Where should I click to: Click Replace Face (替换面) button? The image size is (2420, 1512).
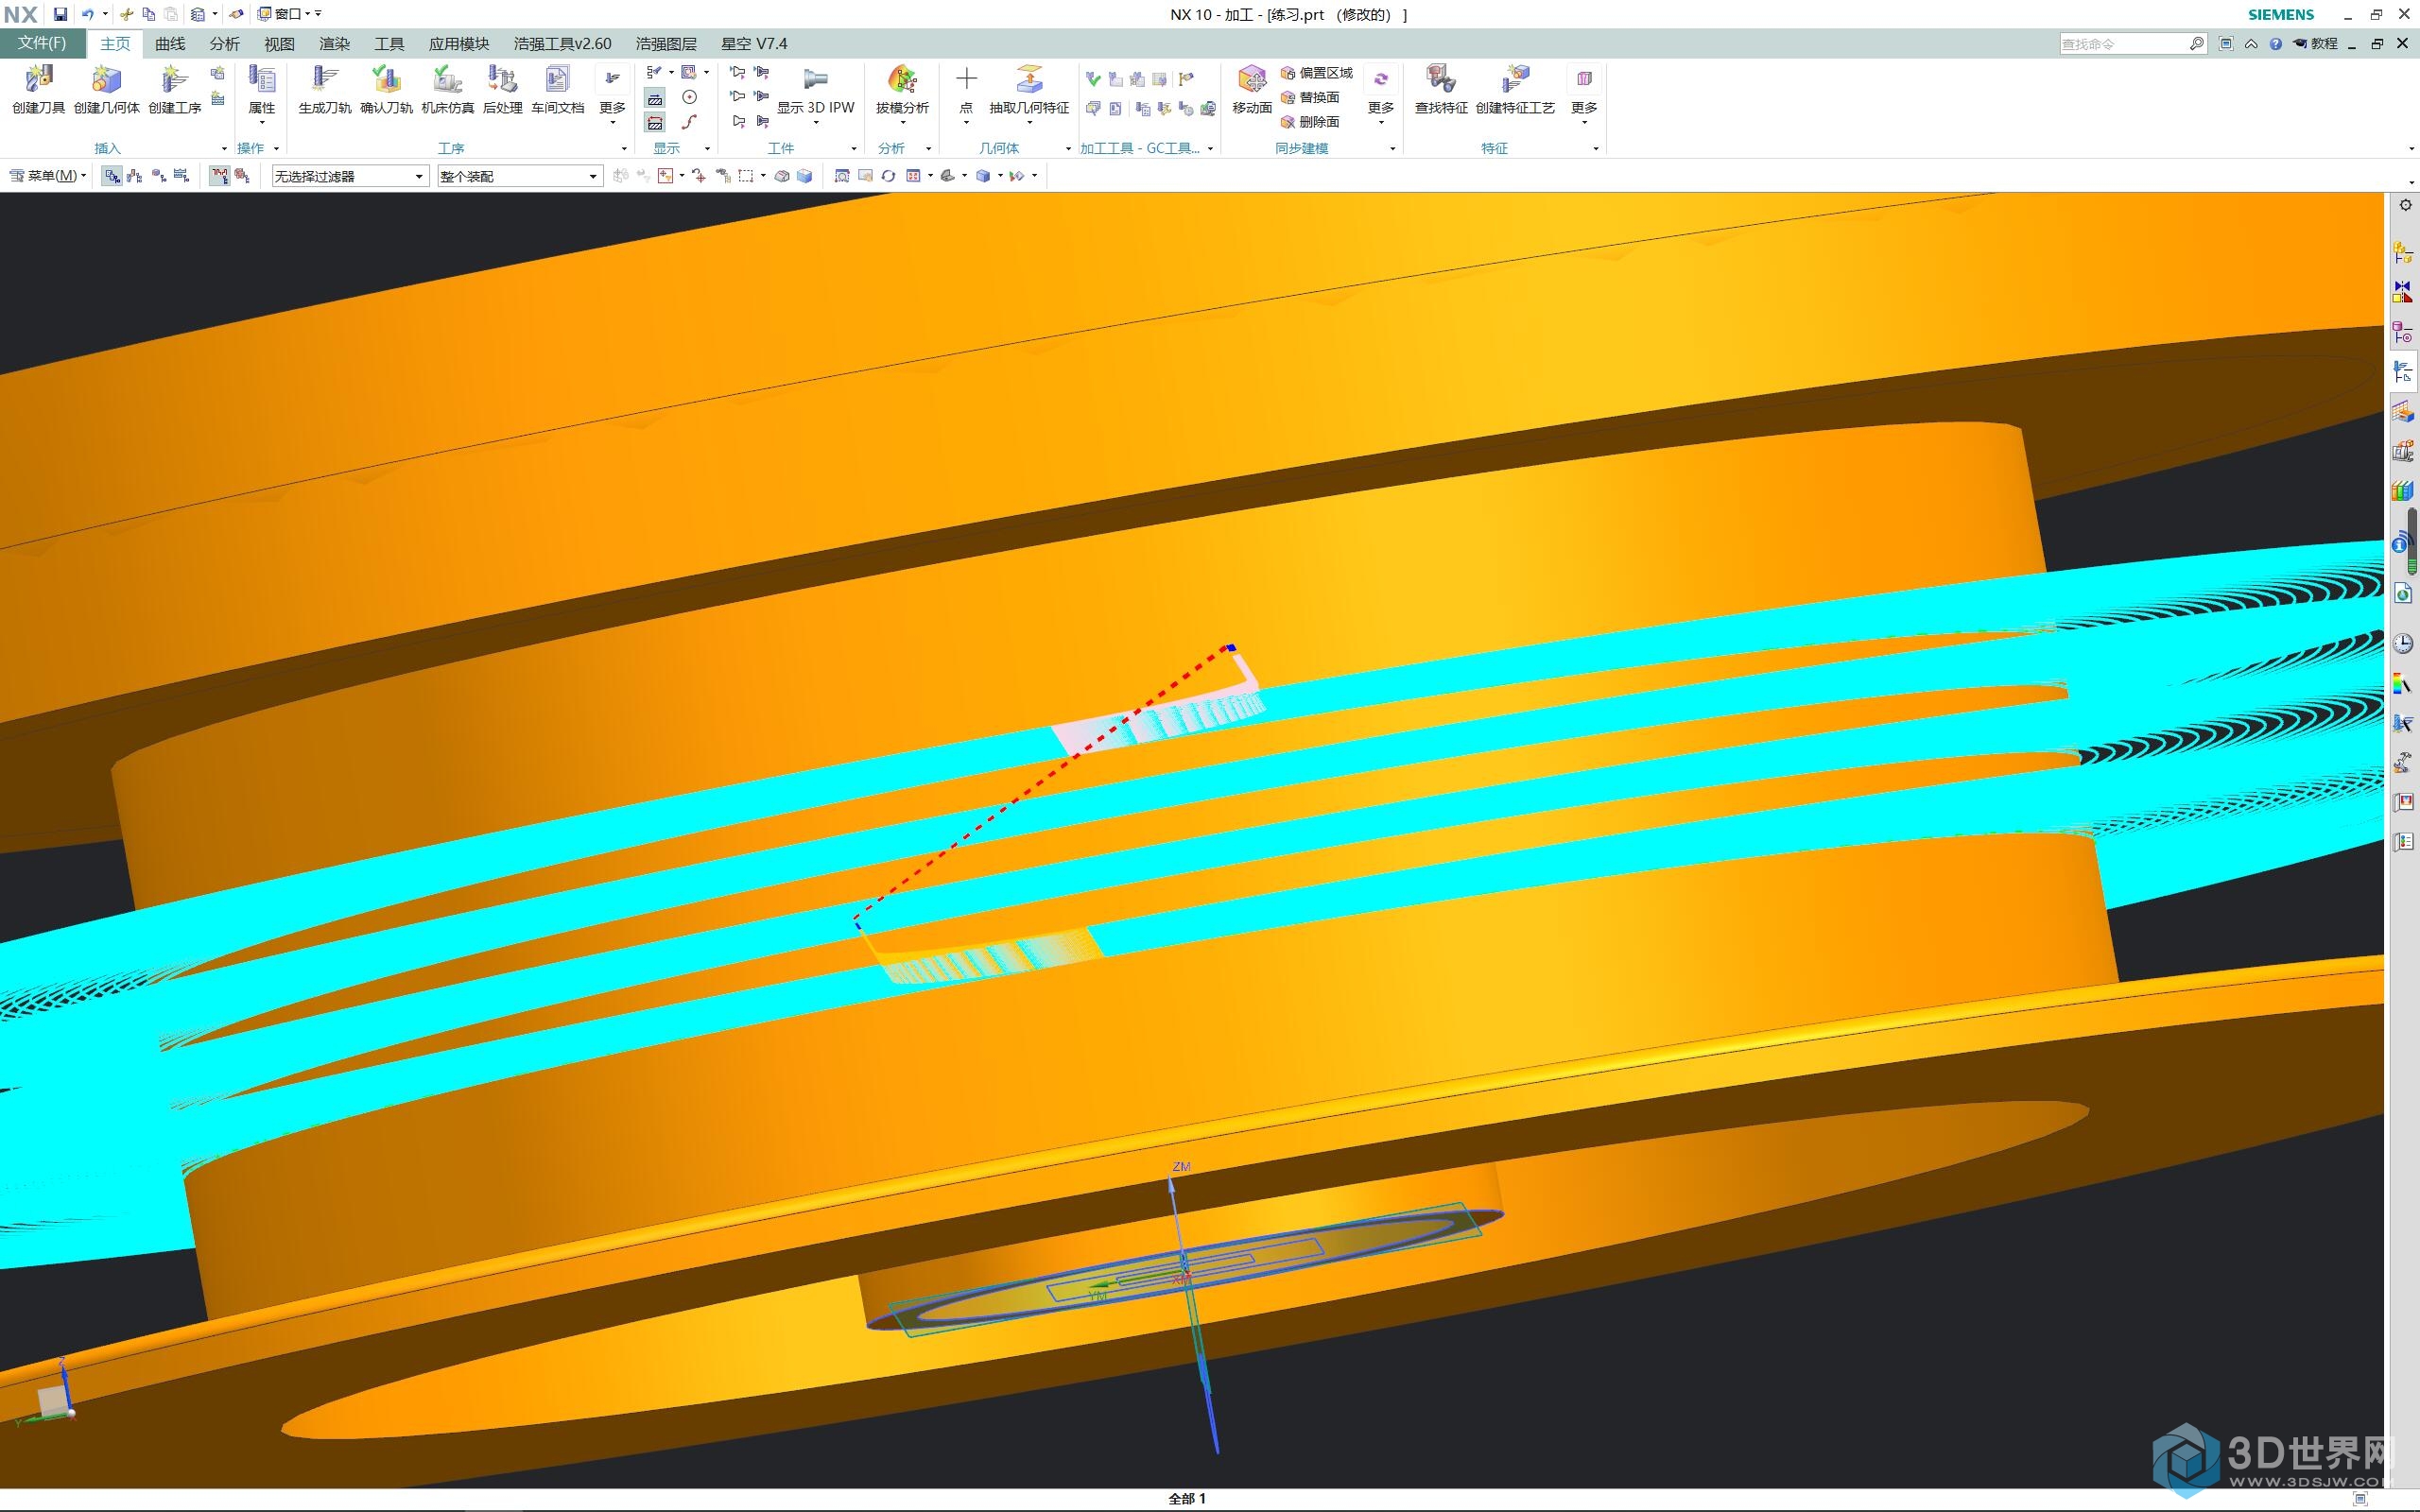(x=1310, y=97)
